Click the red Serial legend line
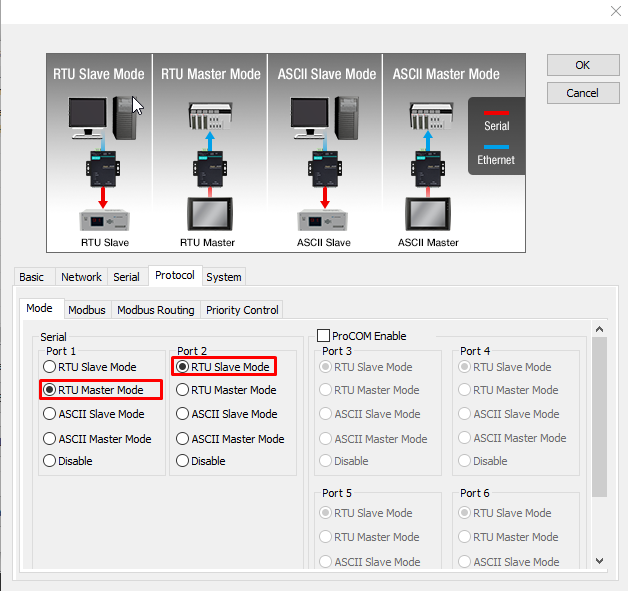 click(496, 113)
